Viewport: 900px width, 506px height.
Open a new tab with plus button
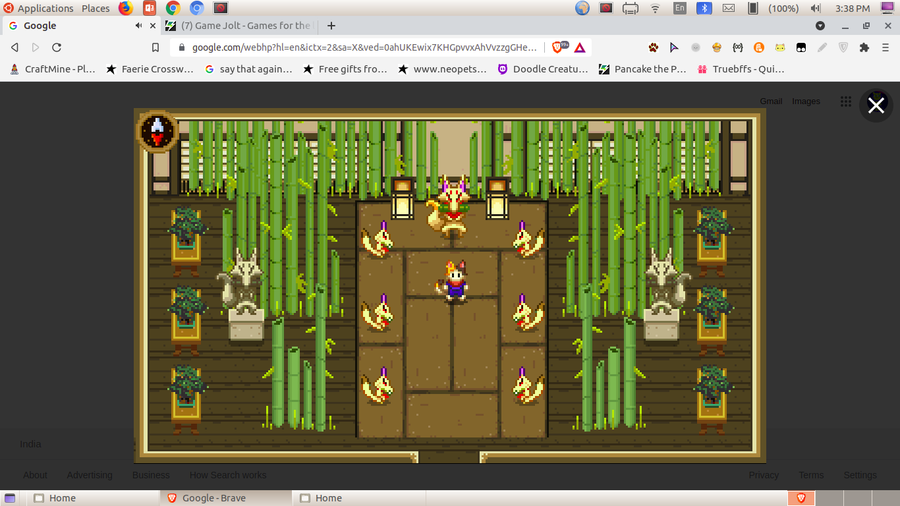pyautogui.click(x=331, y=26)
